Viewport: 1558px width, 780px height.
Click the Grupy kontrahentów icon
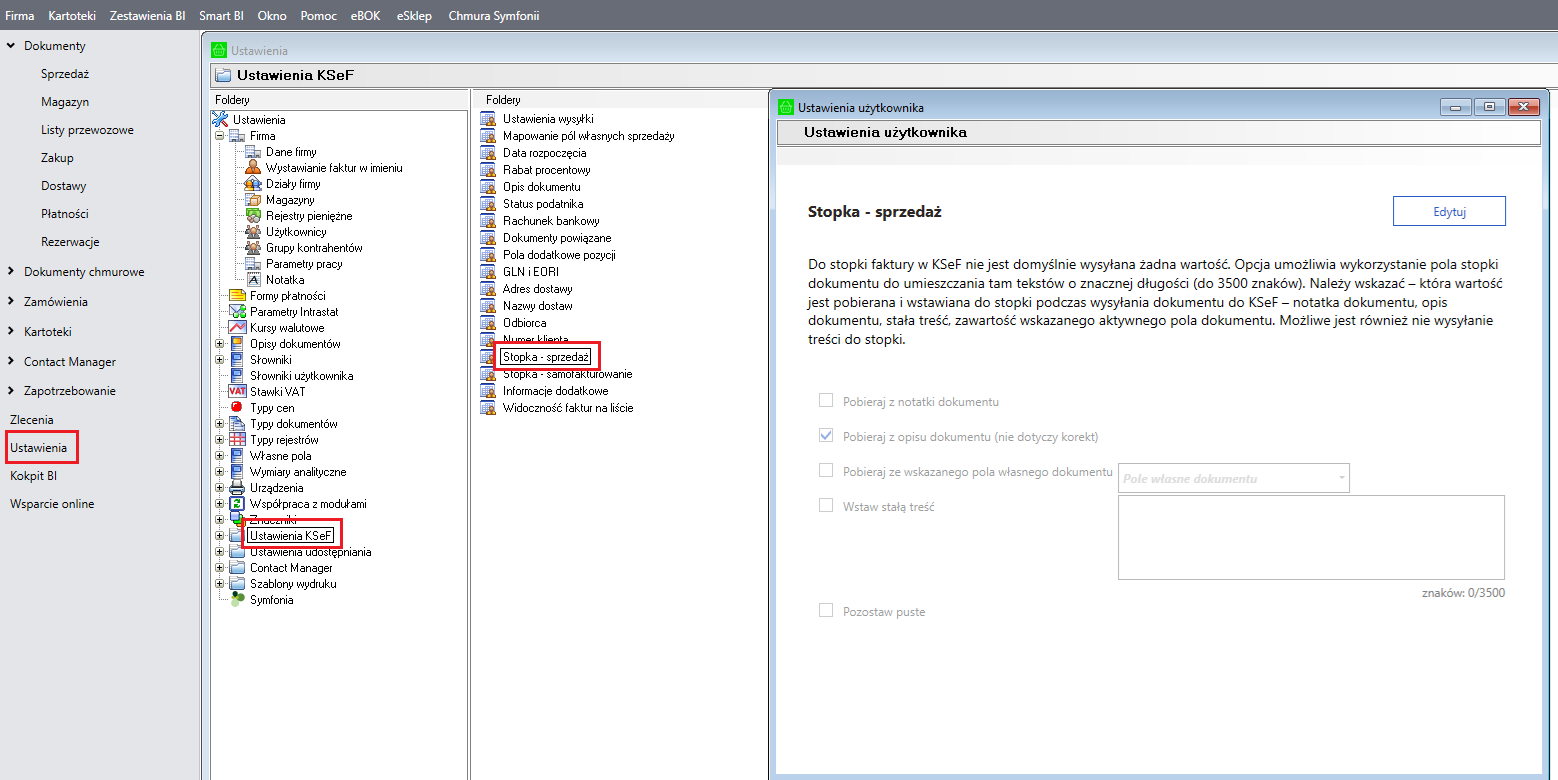click(x=254, y=248)
